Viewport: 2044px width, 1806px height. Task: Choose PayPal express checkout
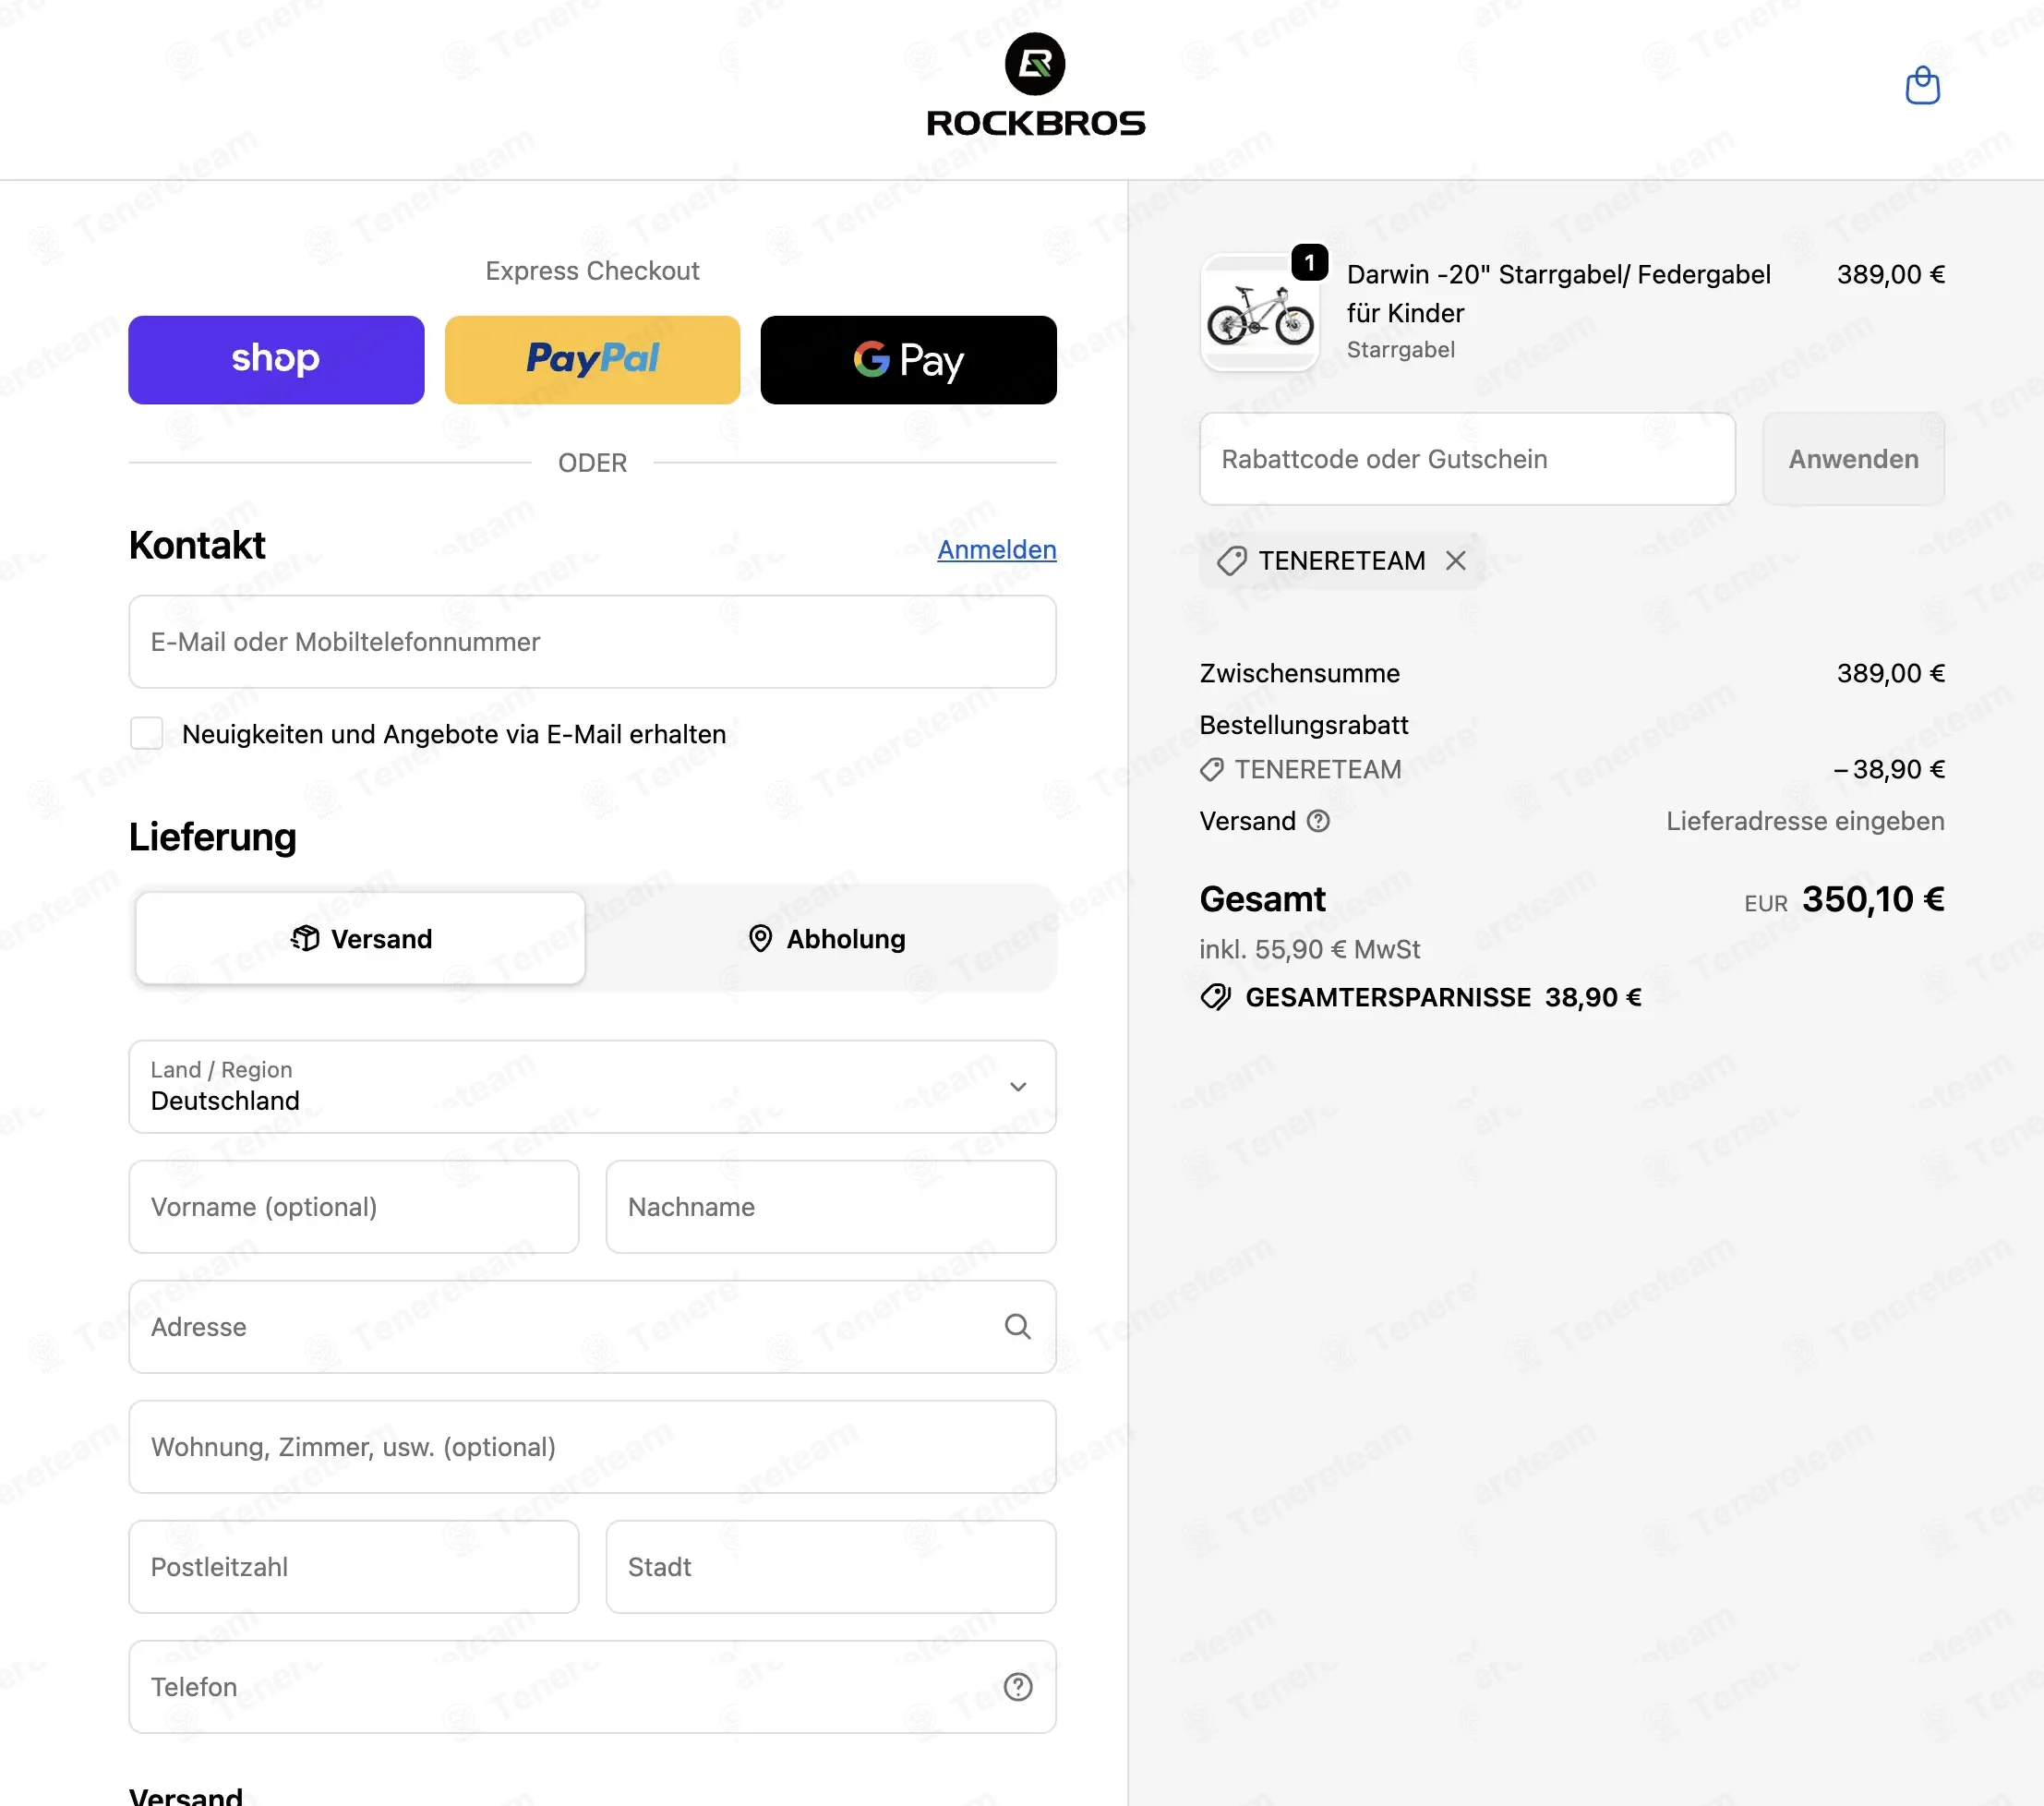tap(592, 360)
